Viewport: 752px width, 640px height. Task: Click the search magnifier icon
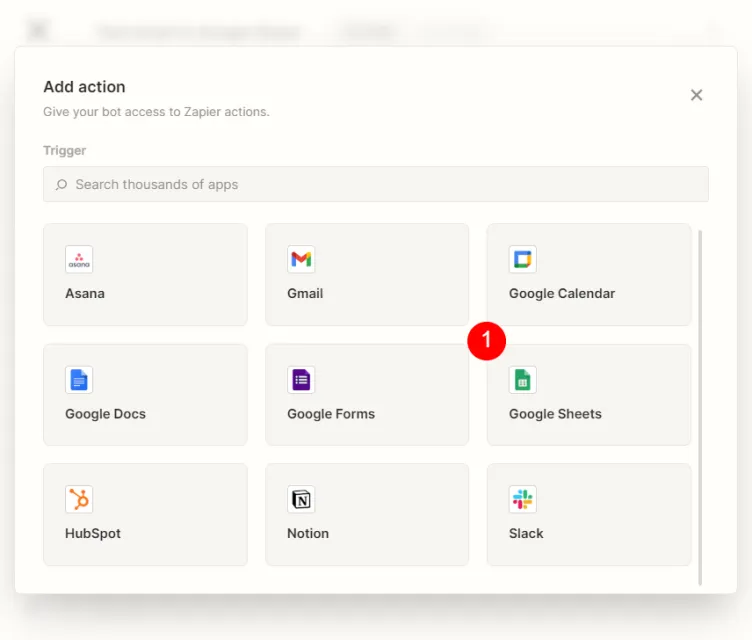pyautogui.click(x=61, y=184)
